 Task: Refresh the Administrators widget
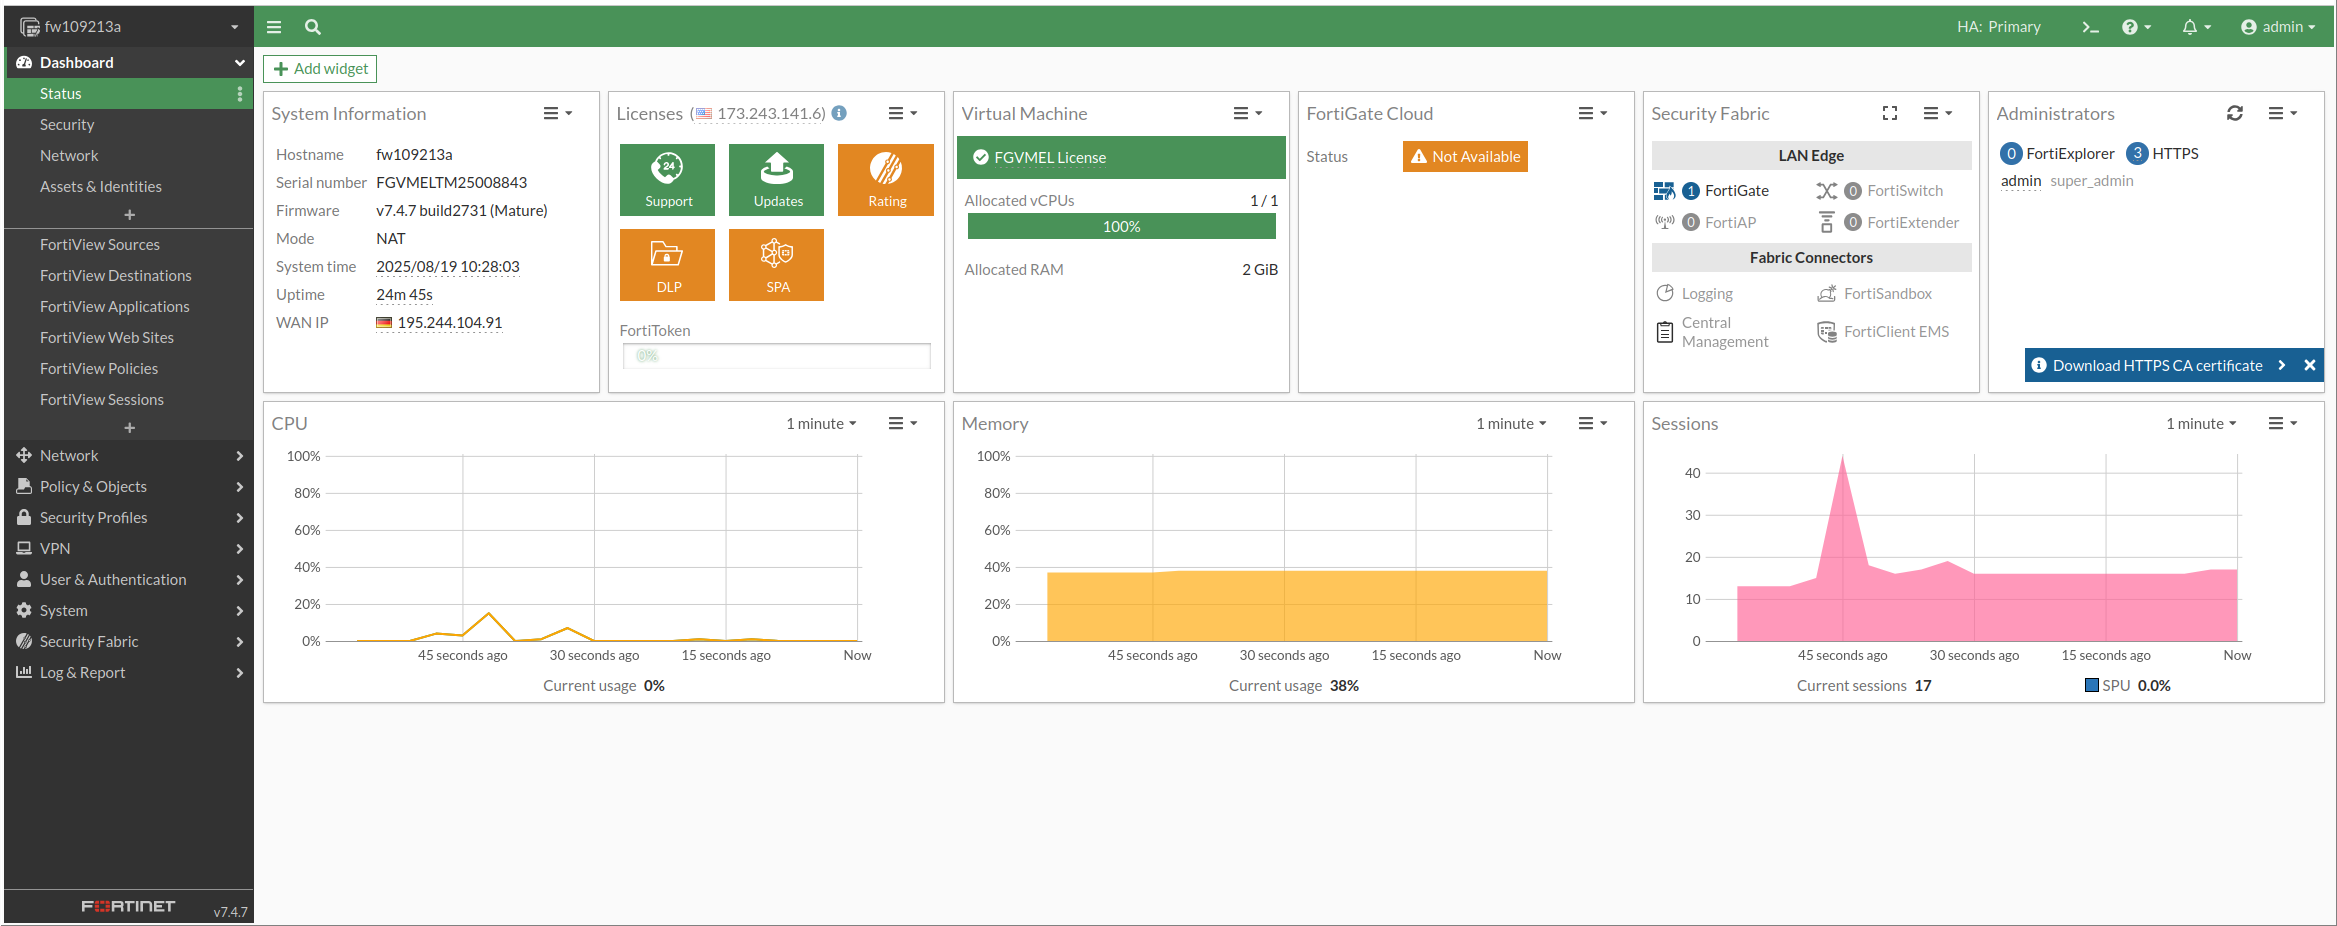pos(2235,113)
